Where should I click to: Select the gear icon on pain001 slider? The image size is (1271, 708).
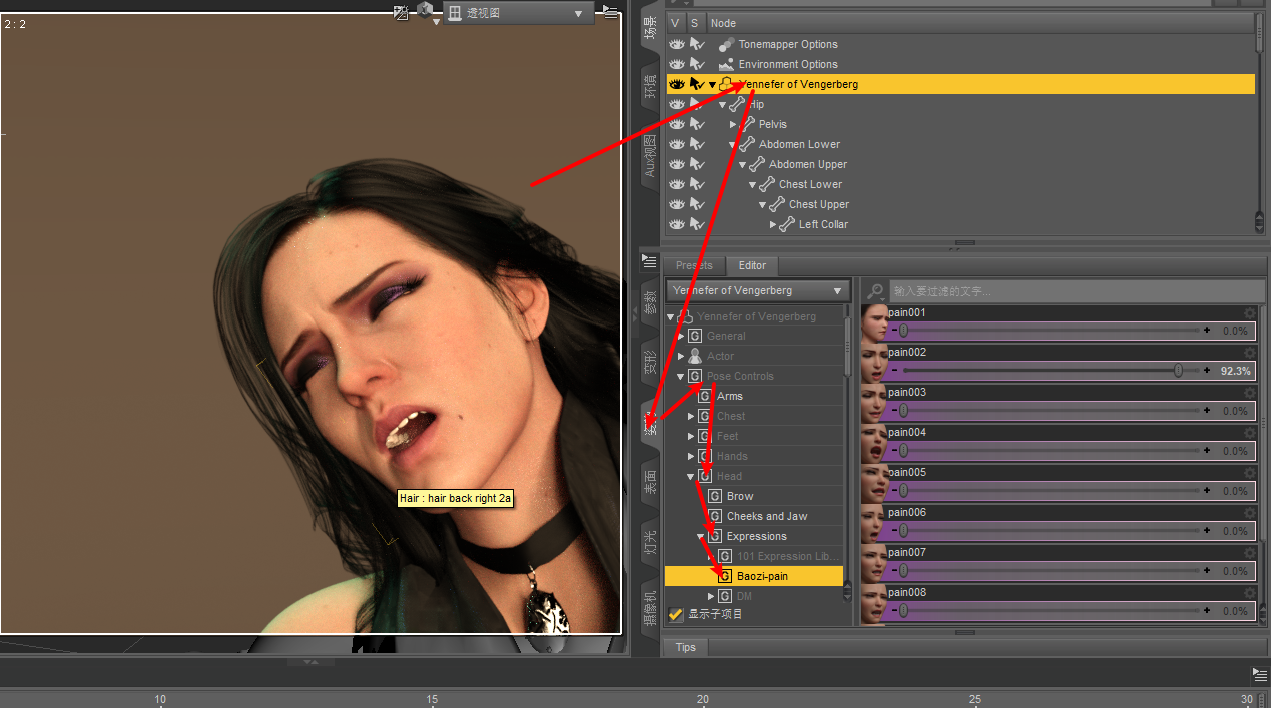[x=1249, y=312]
